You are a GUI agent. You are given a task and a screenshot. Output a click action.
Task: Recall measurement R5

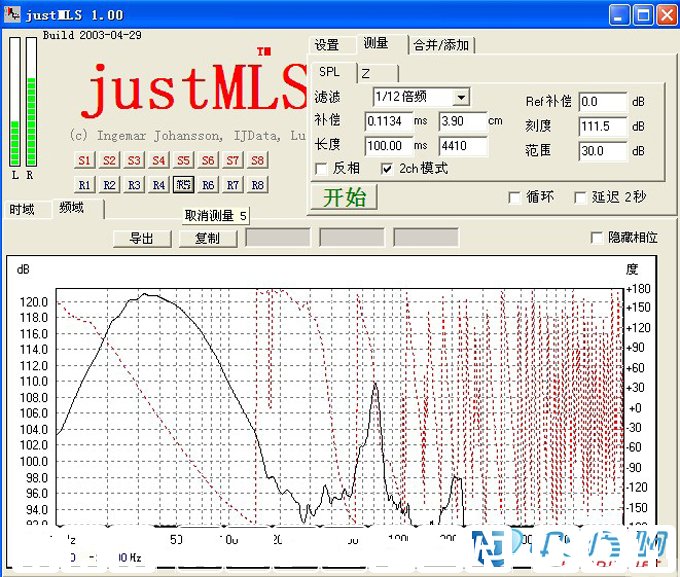(183, 185)
